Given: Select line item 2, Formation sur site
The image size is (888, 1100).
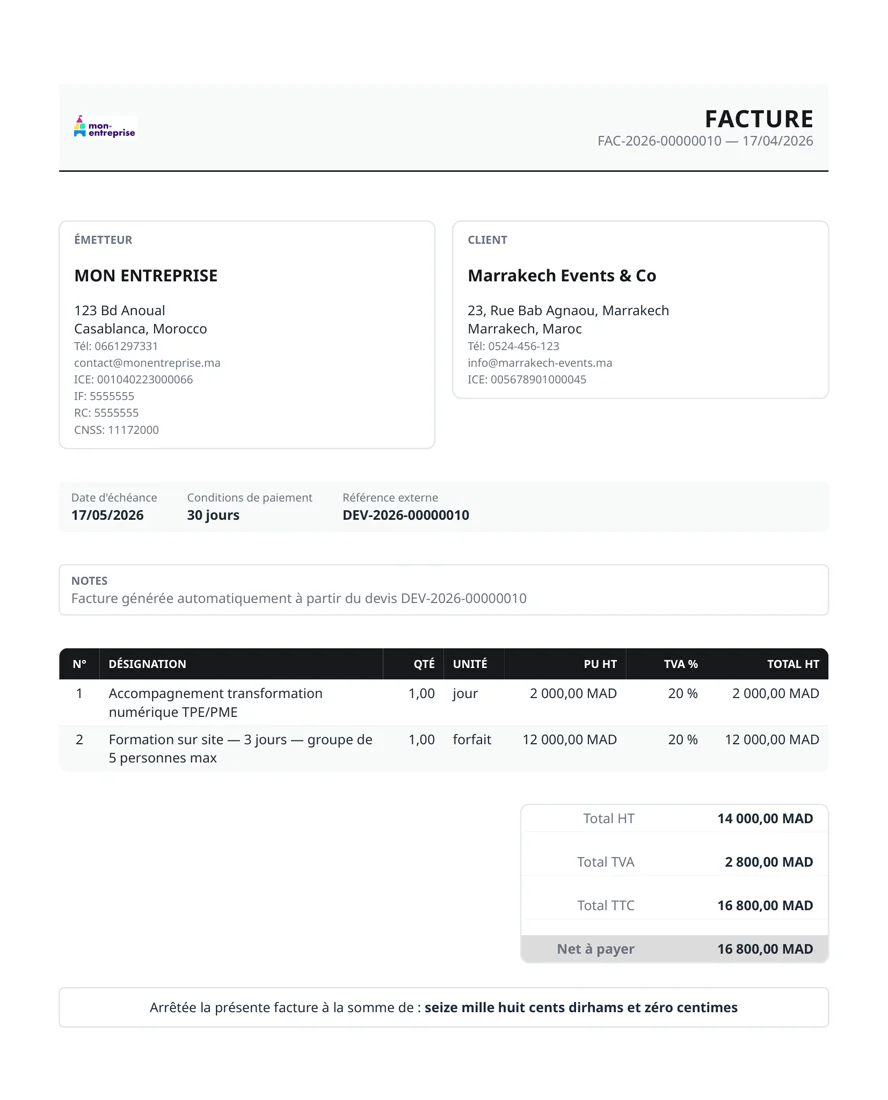Looking at the screenshot, I should (x=240, y=748).
